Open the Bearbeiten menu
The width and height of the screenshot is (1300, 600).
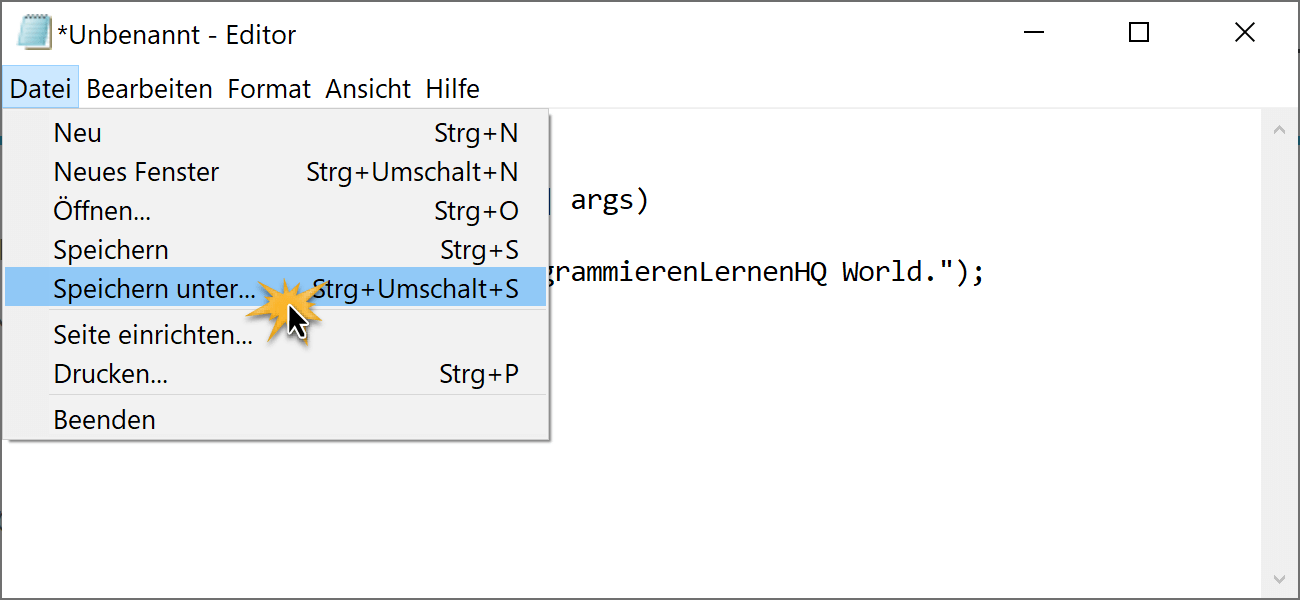tap(149, 89)
